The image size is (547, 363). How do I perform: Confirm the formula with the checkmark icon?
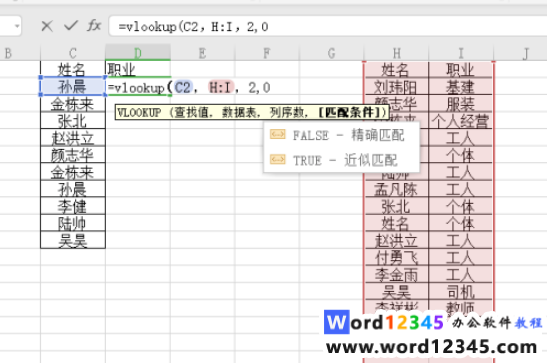click(71, 25)
